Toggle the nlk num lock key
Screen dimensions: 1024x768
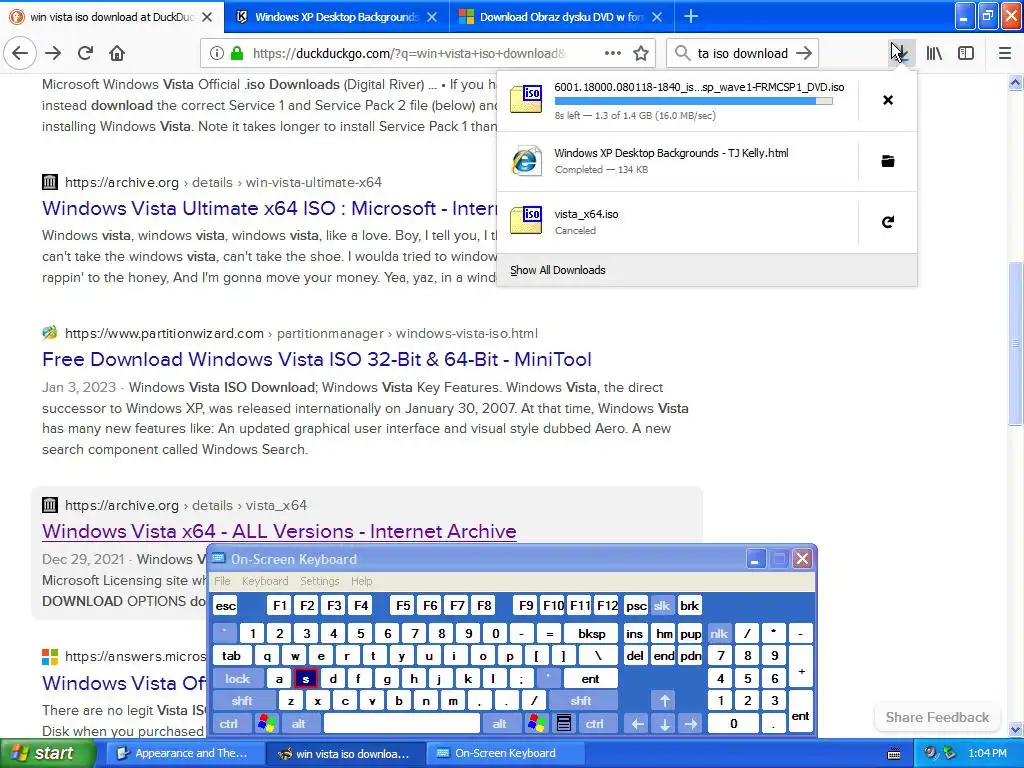coord(719,633)
